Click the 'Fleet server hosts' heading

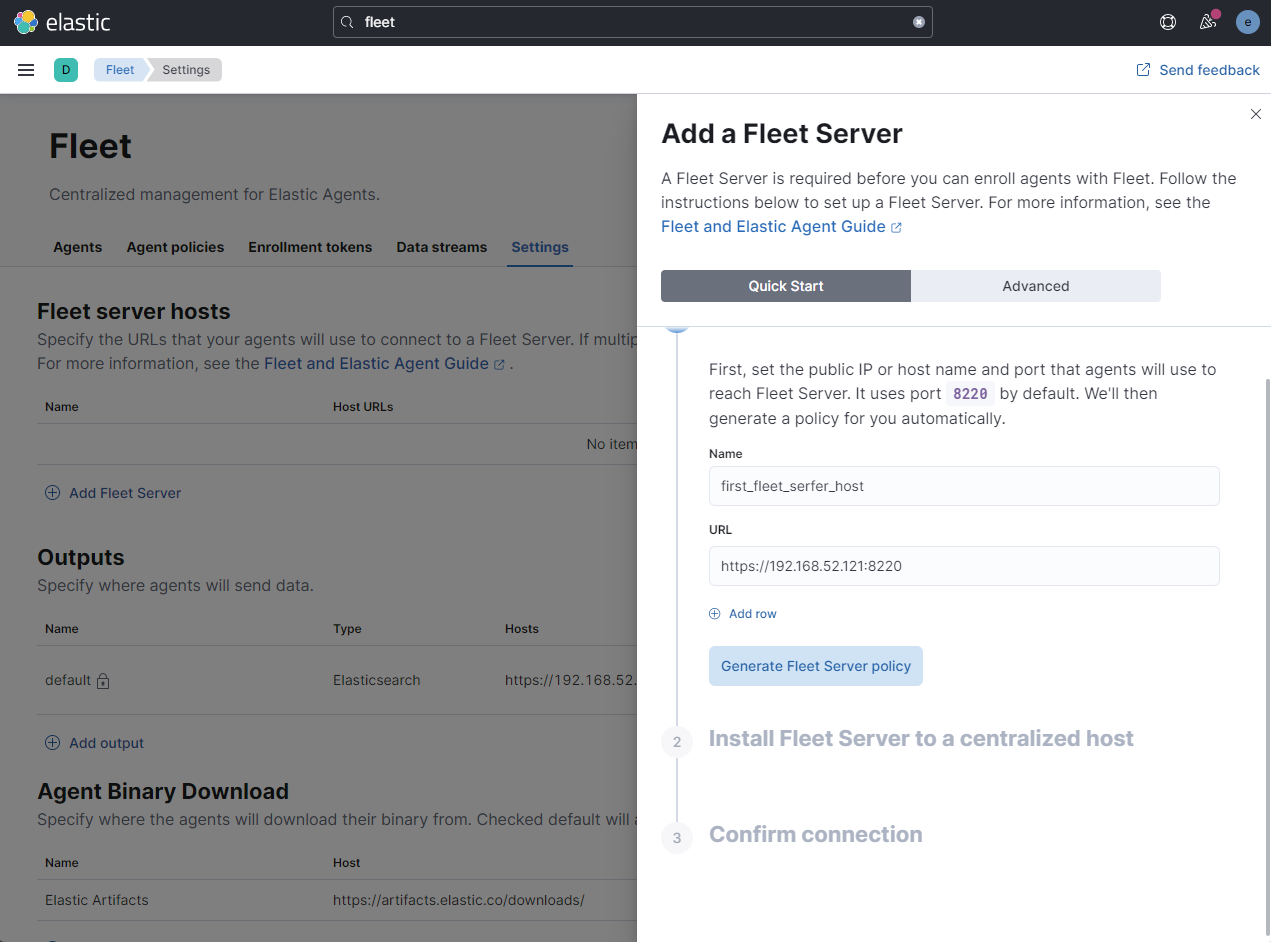[x=134, y=311]
